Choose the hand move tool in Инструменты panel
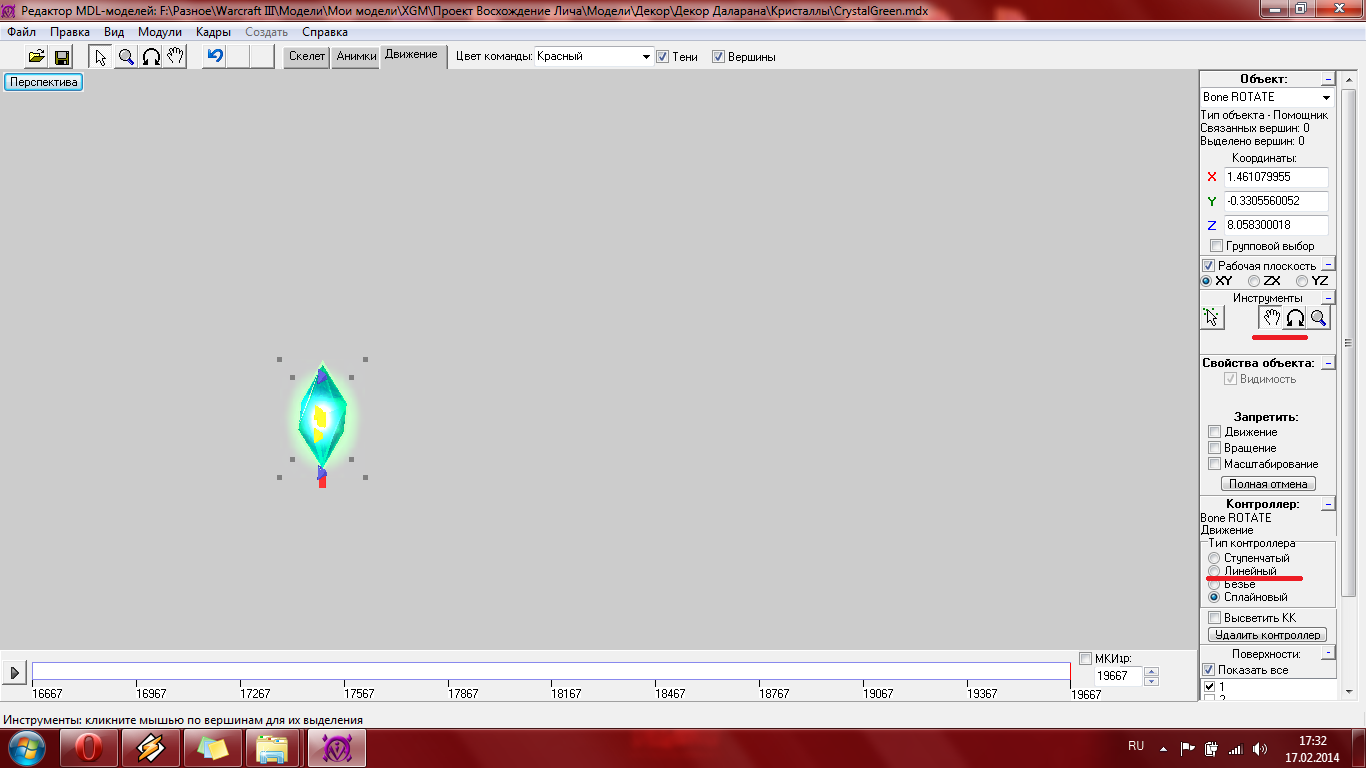 (1271, 318)
